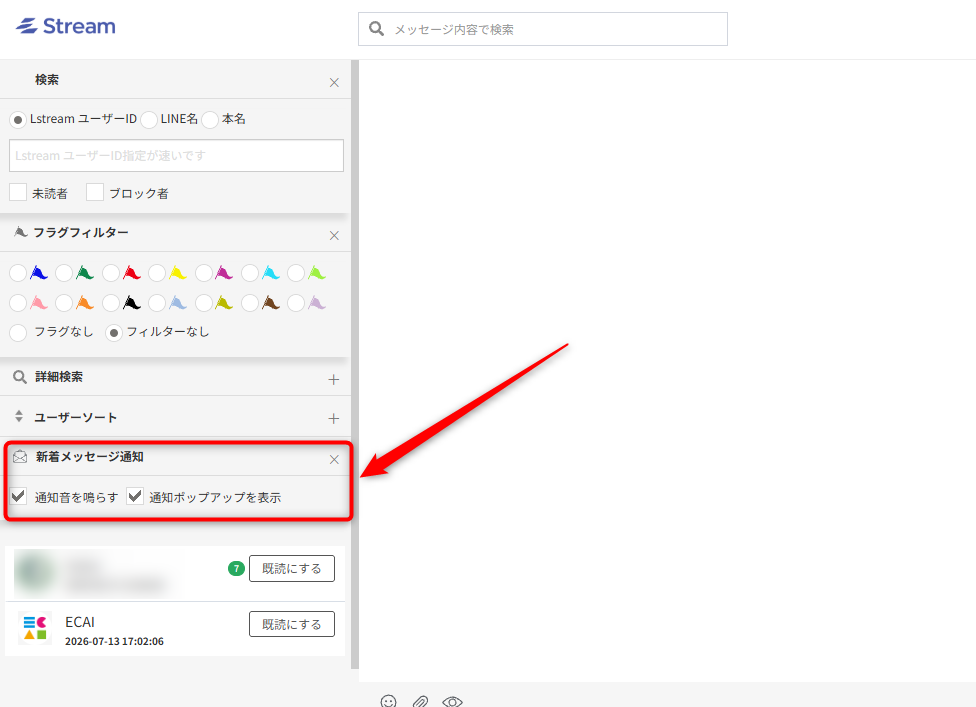The height and width of the screenshot is (707, 976).
Task: Click the Stream logo
Action: [x=65, y=26]
